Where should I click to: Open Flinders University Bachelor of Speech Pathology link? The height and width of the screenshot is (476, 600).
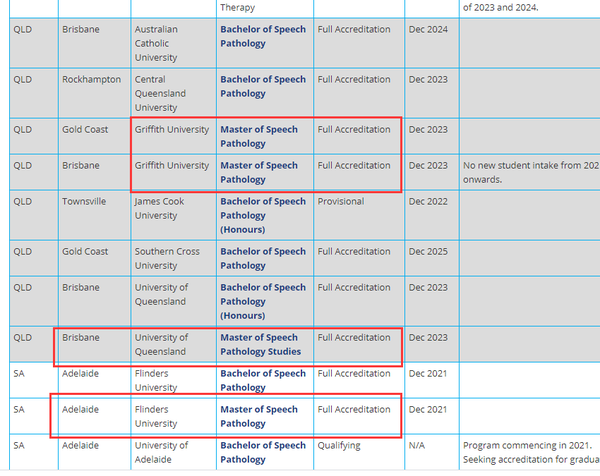pos(263,381)
